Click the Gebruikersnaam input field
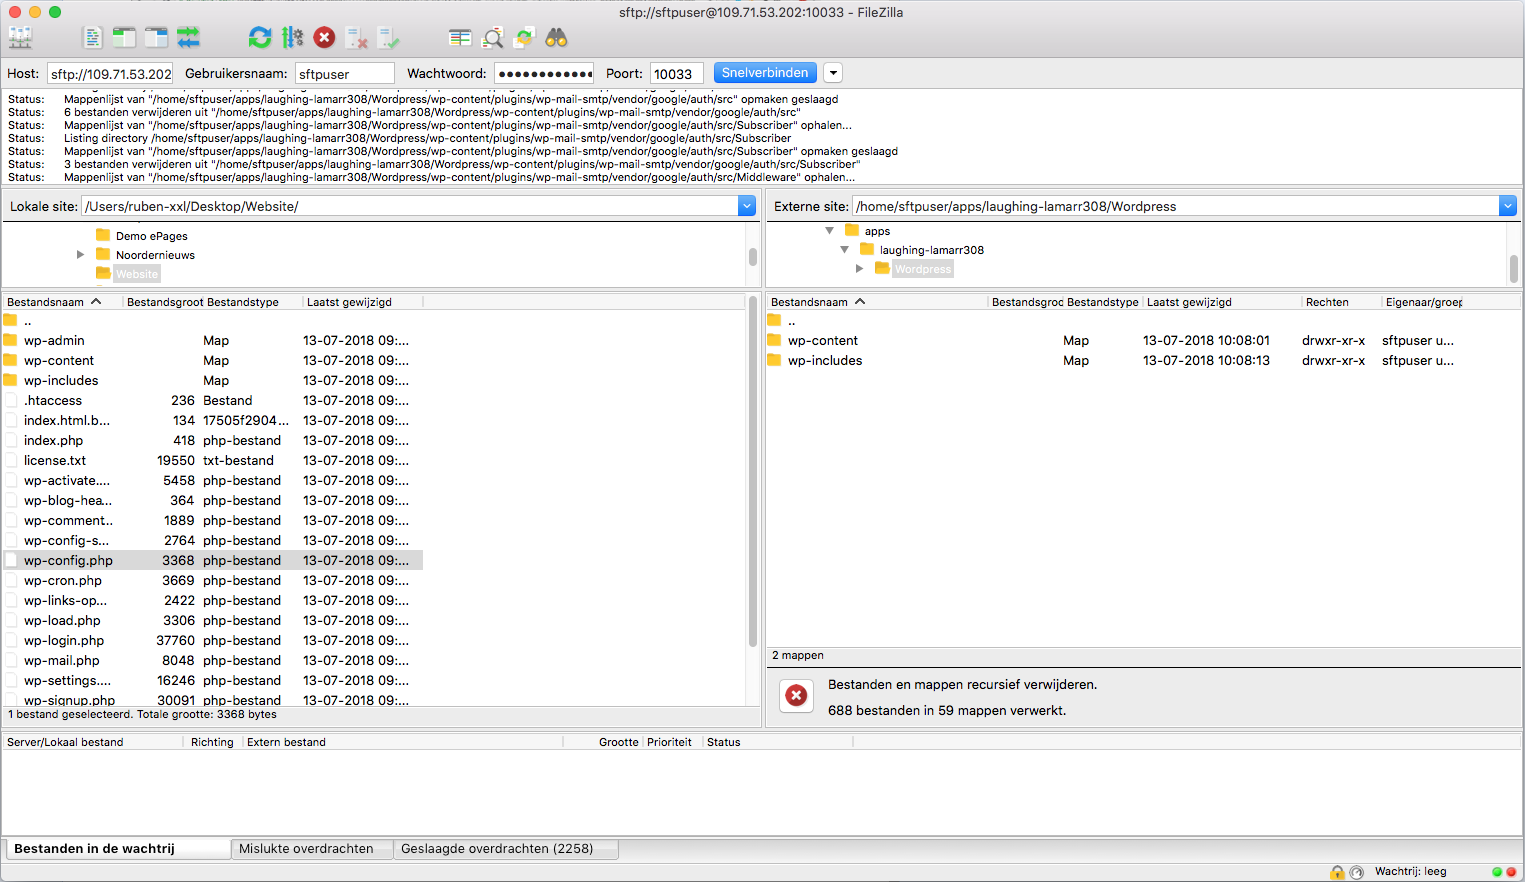Screen dimensions: 1525x882 [x=345, y=74]
